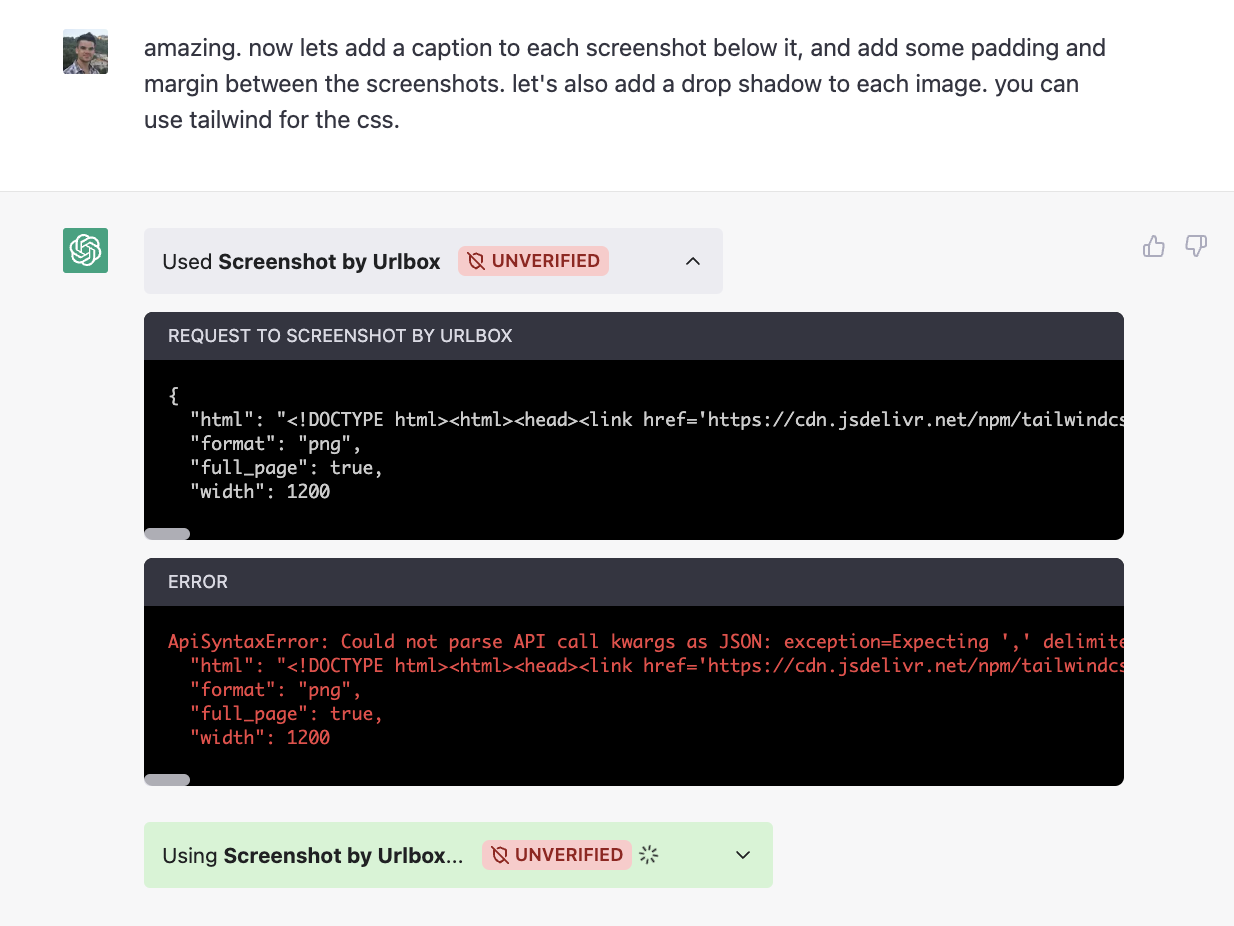Click "width": 1200 in the request block
This screenshot has width=1234, height=926.
260,491
